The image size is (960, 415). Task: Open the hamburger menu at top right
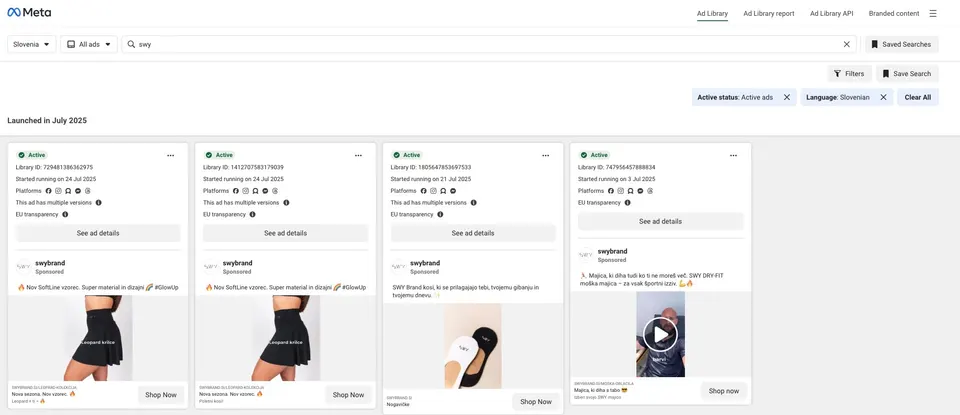point(933,13)
